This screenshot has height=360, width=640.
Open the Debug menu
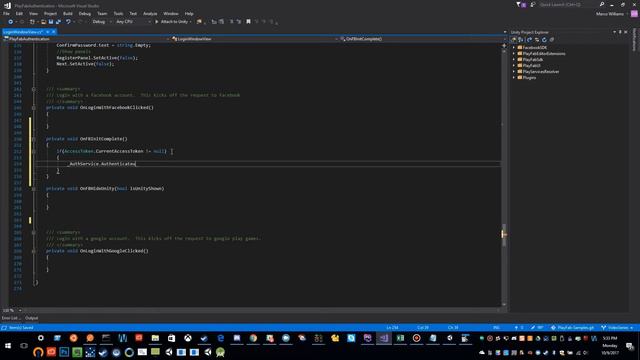pyautogui.click(x=84, y=13)
